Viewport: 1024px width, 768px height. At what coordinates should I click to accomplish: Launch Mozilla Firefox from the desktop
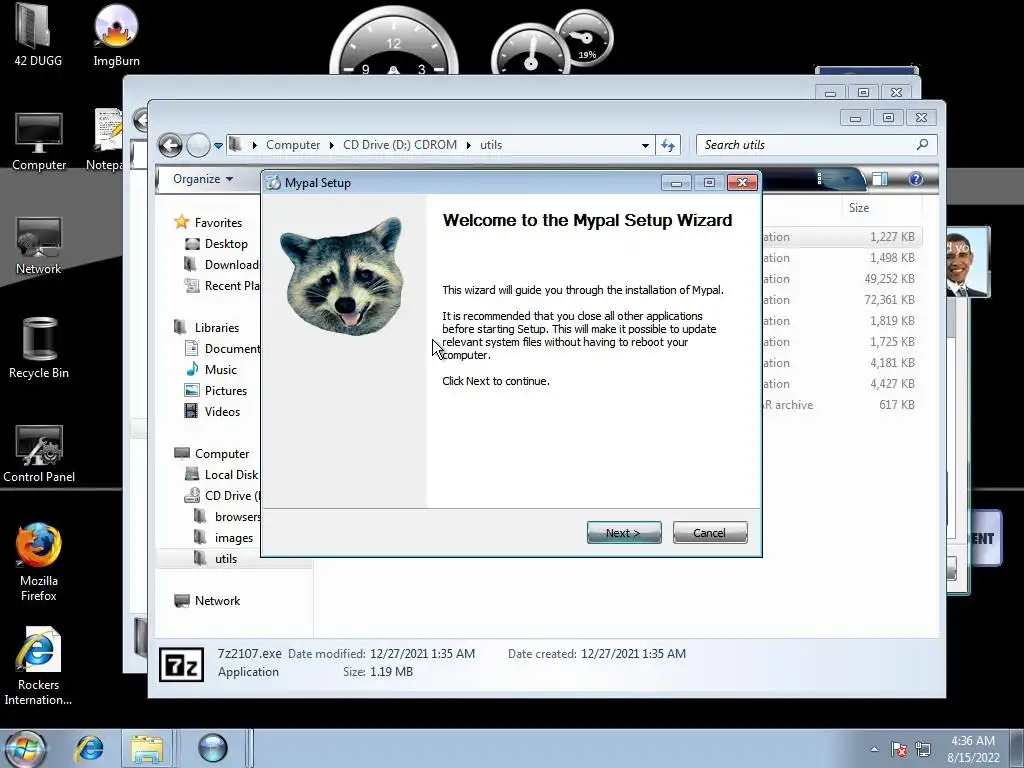coord(39,562)
